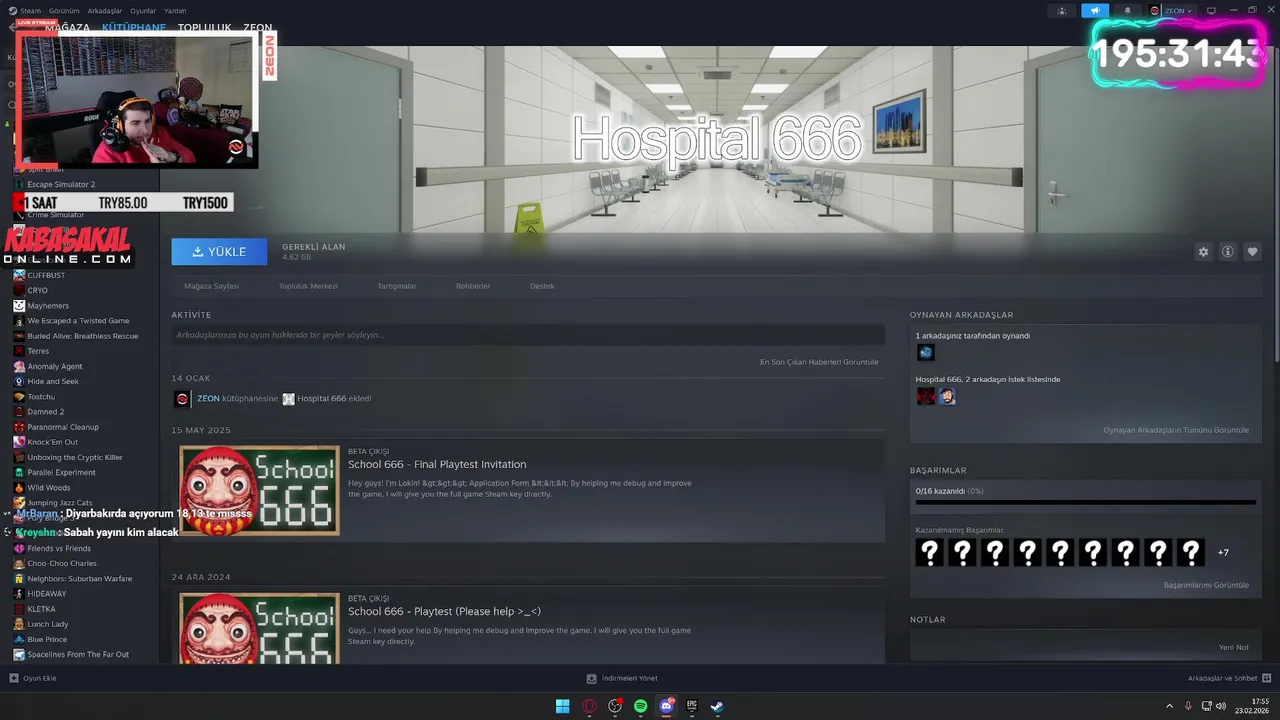
Task: Click first wishlist friend avatar
Action: tap(926, 396)
